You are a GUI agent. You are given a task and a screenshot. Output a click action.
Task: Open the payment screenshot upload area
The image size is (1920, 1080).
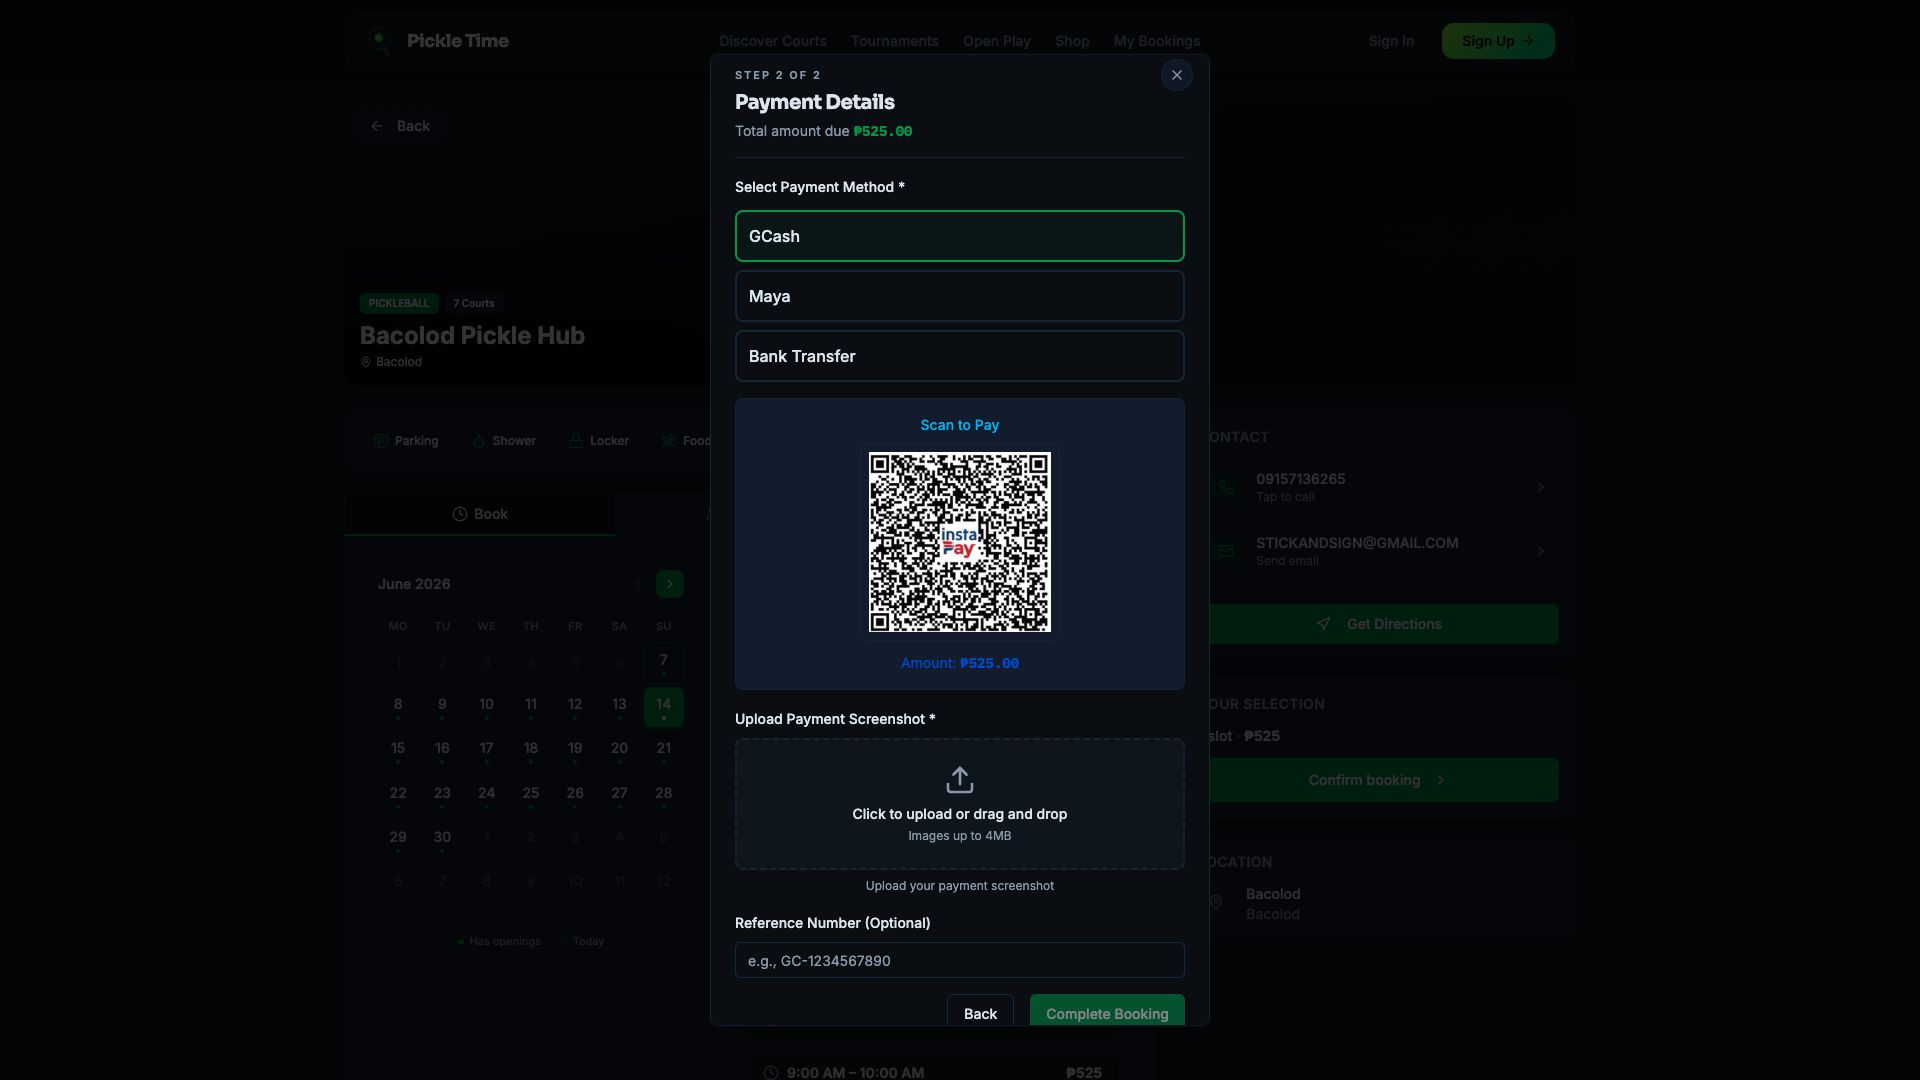click(x=960, y=804)
